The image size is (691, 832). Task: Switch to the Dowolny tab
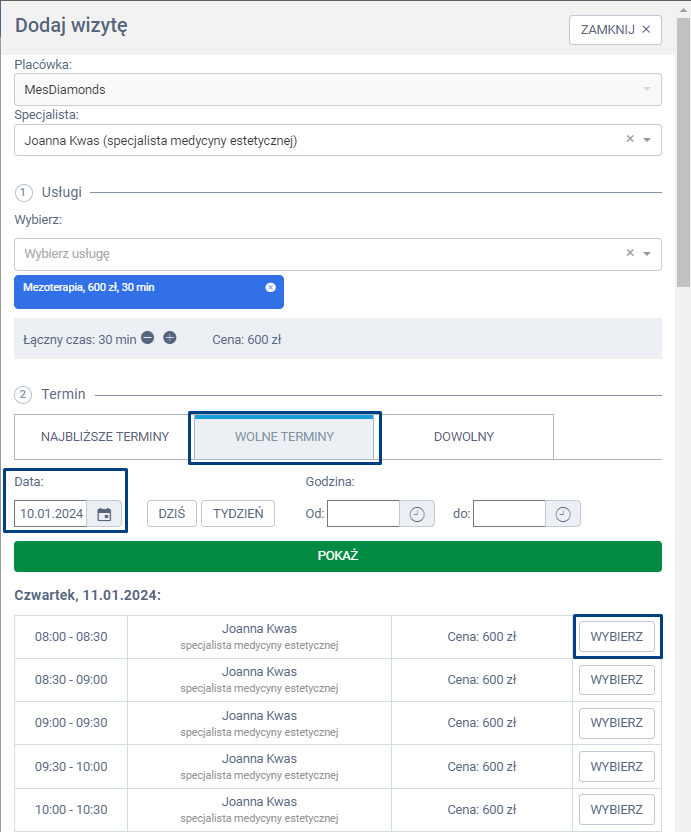463,437
